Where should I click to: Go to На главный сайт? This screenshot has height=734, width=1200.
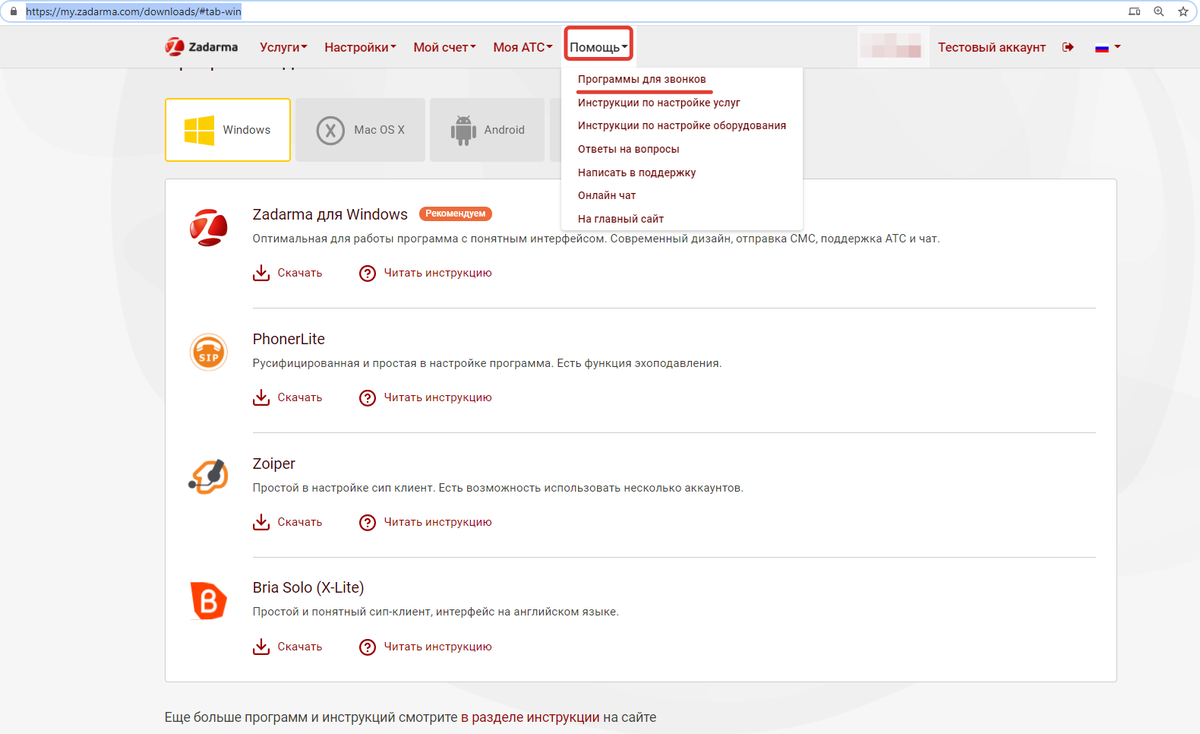pyautogui.click(x=621, y=218)
